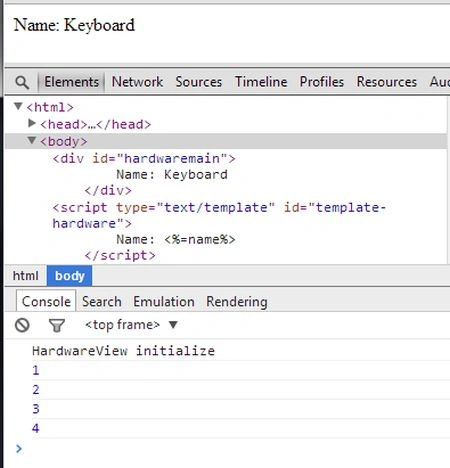Select the 'Name: Keyboard' text node in DOM
Screen dimensions: 450x468
(x=172, y=174)
